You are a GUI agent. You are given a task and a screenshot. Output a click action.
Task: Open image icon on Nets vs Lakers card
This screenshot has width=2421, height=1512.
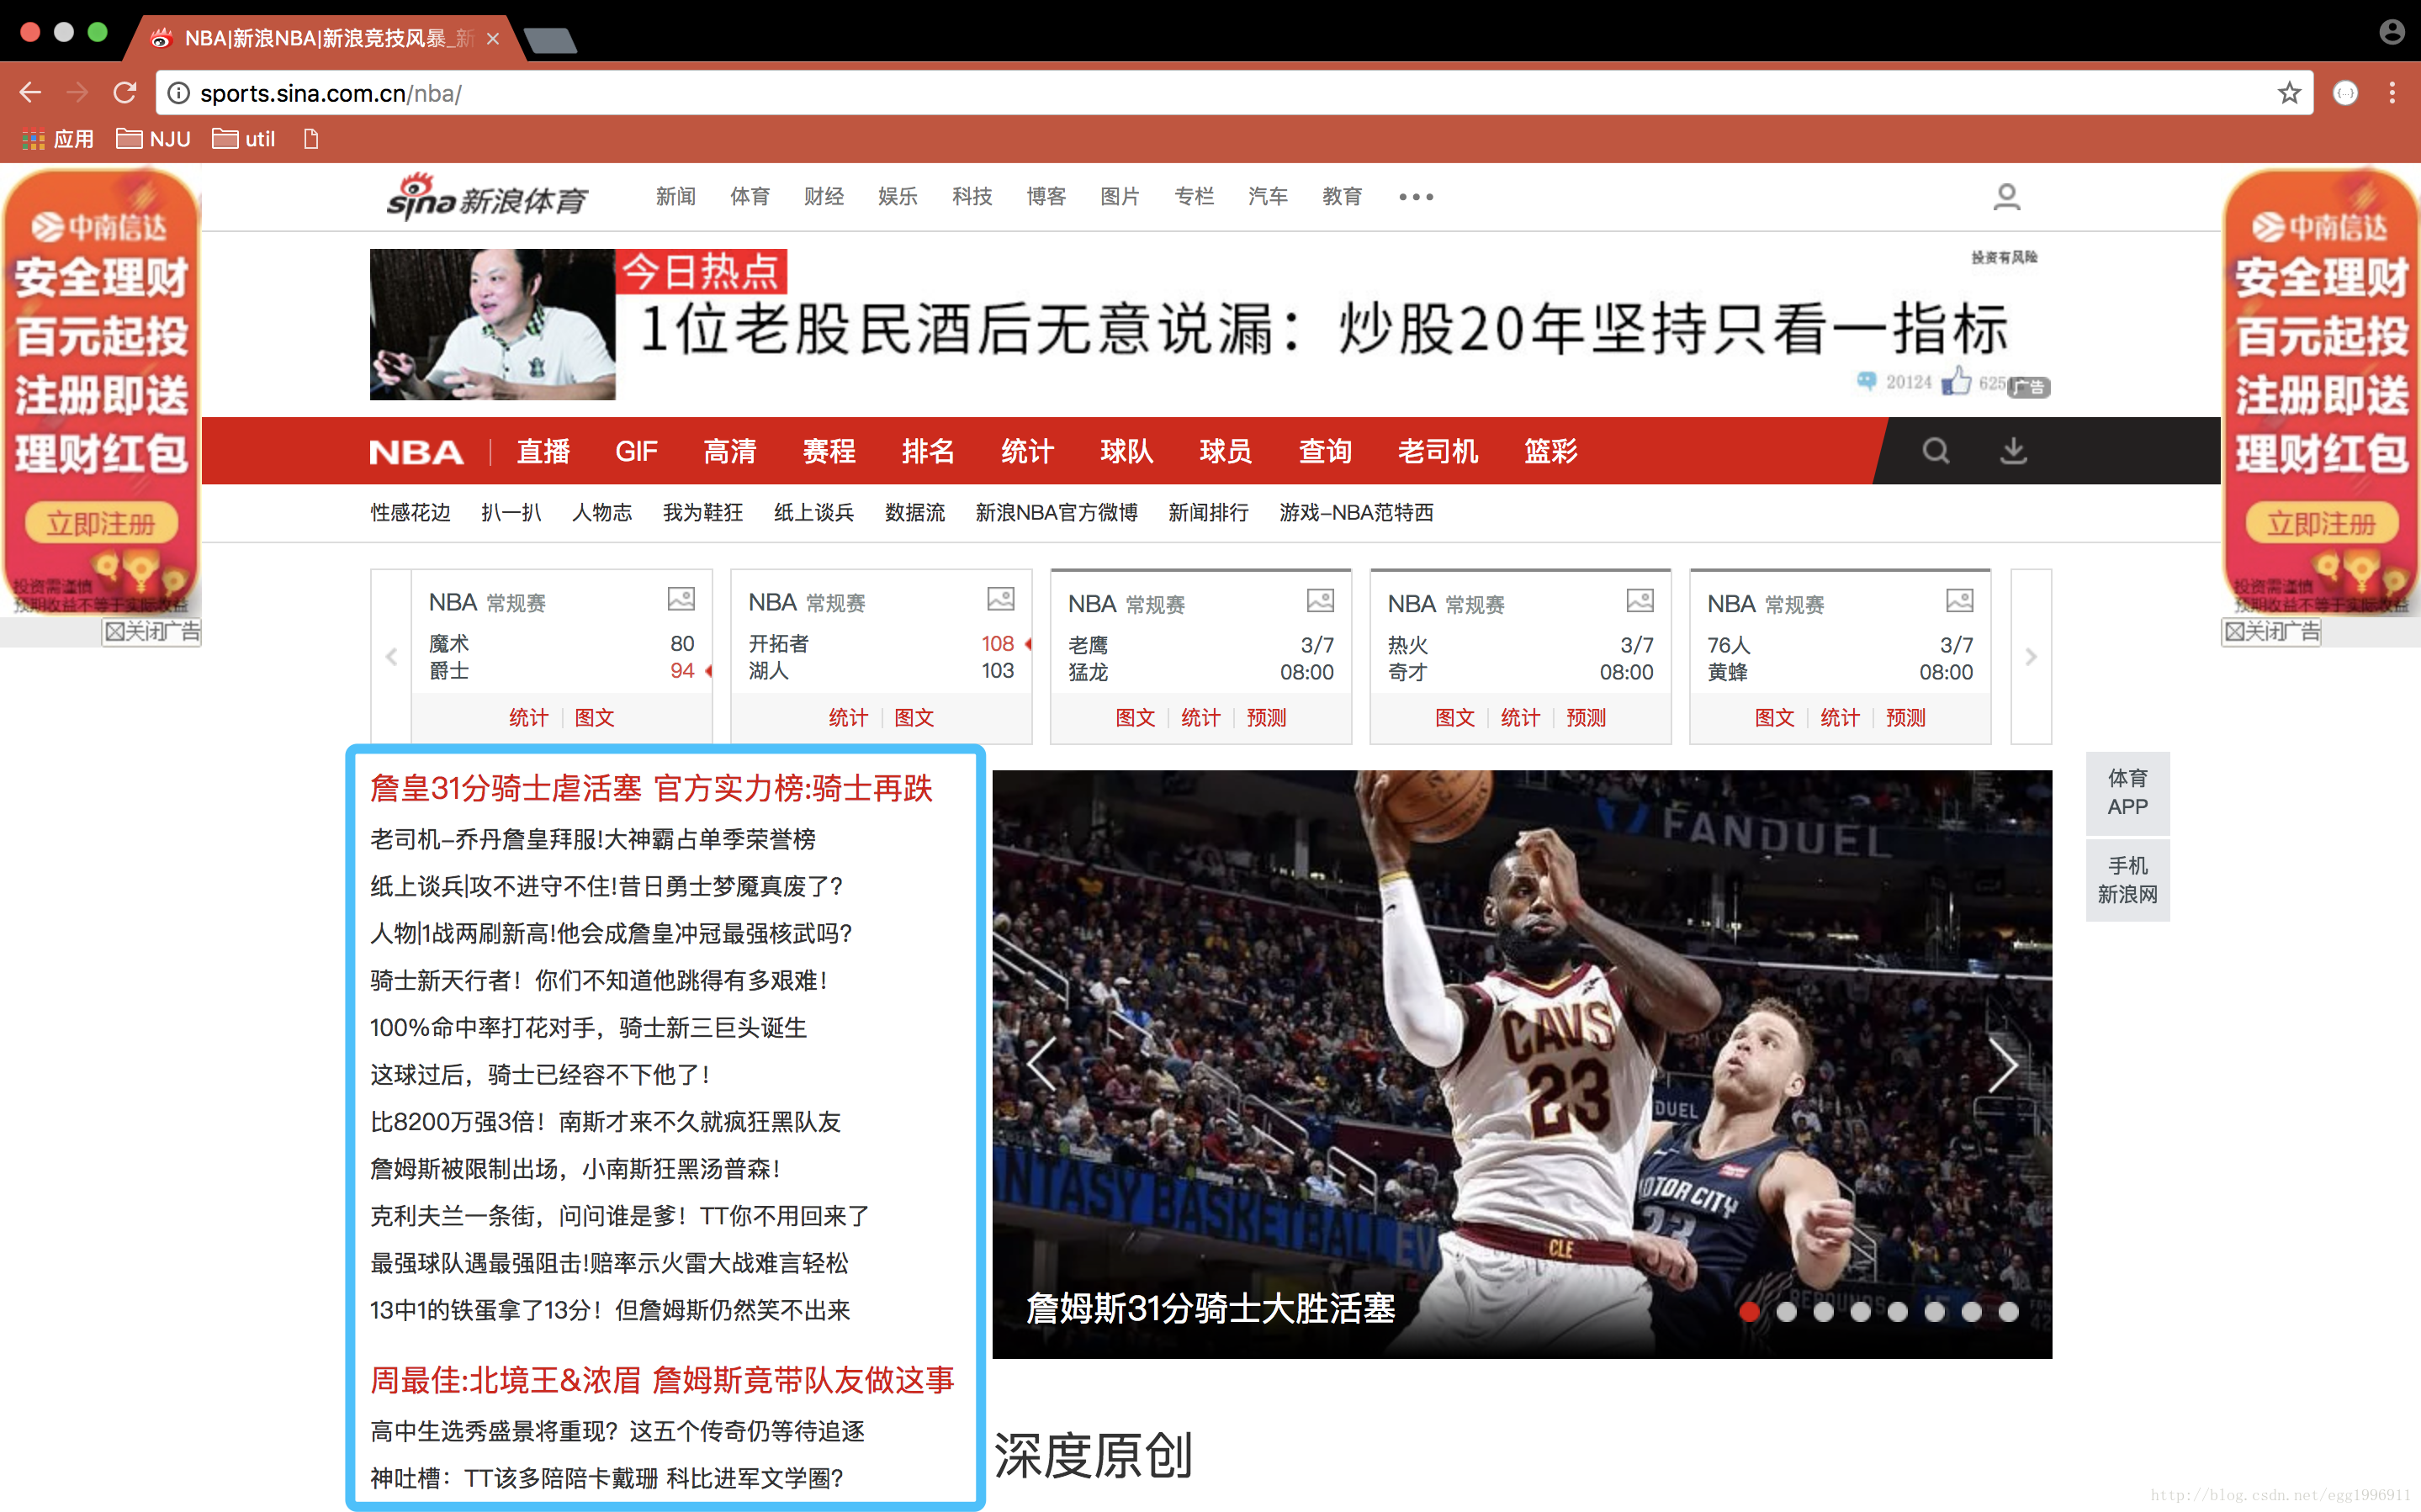click(x=1001, y=599)
